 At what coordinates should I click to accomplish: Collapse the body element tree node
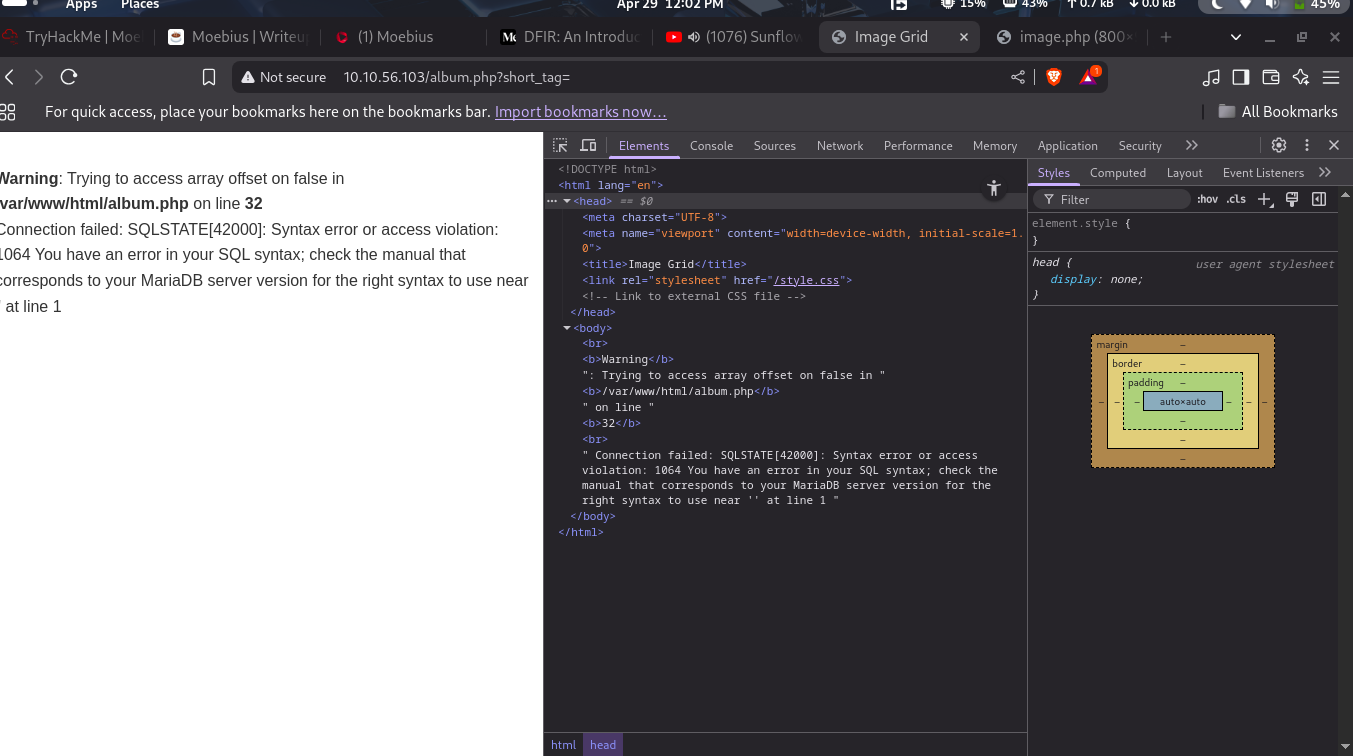tap(567, 328)
